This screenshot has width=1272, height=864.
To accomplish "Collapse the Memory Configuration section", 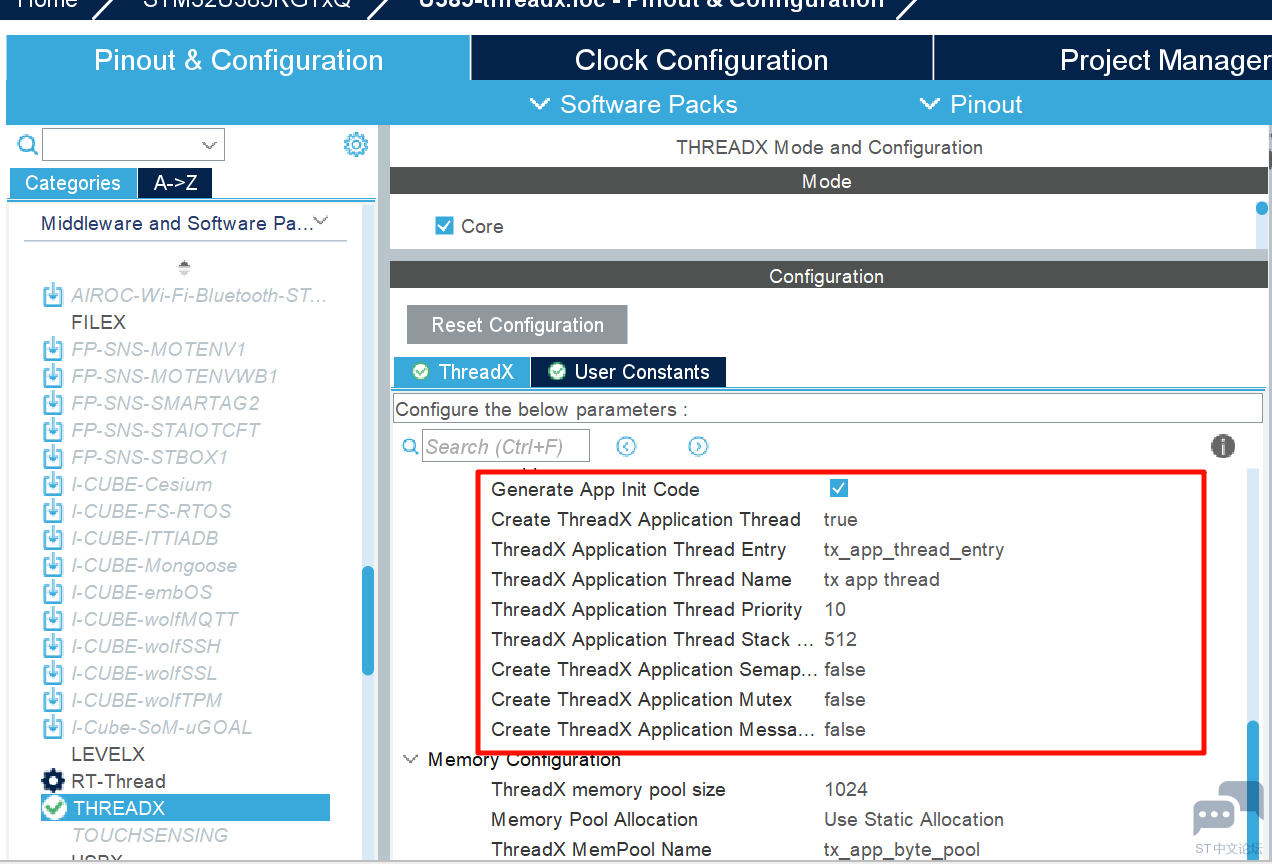I will point(410,759).
